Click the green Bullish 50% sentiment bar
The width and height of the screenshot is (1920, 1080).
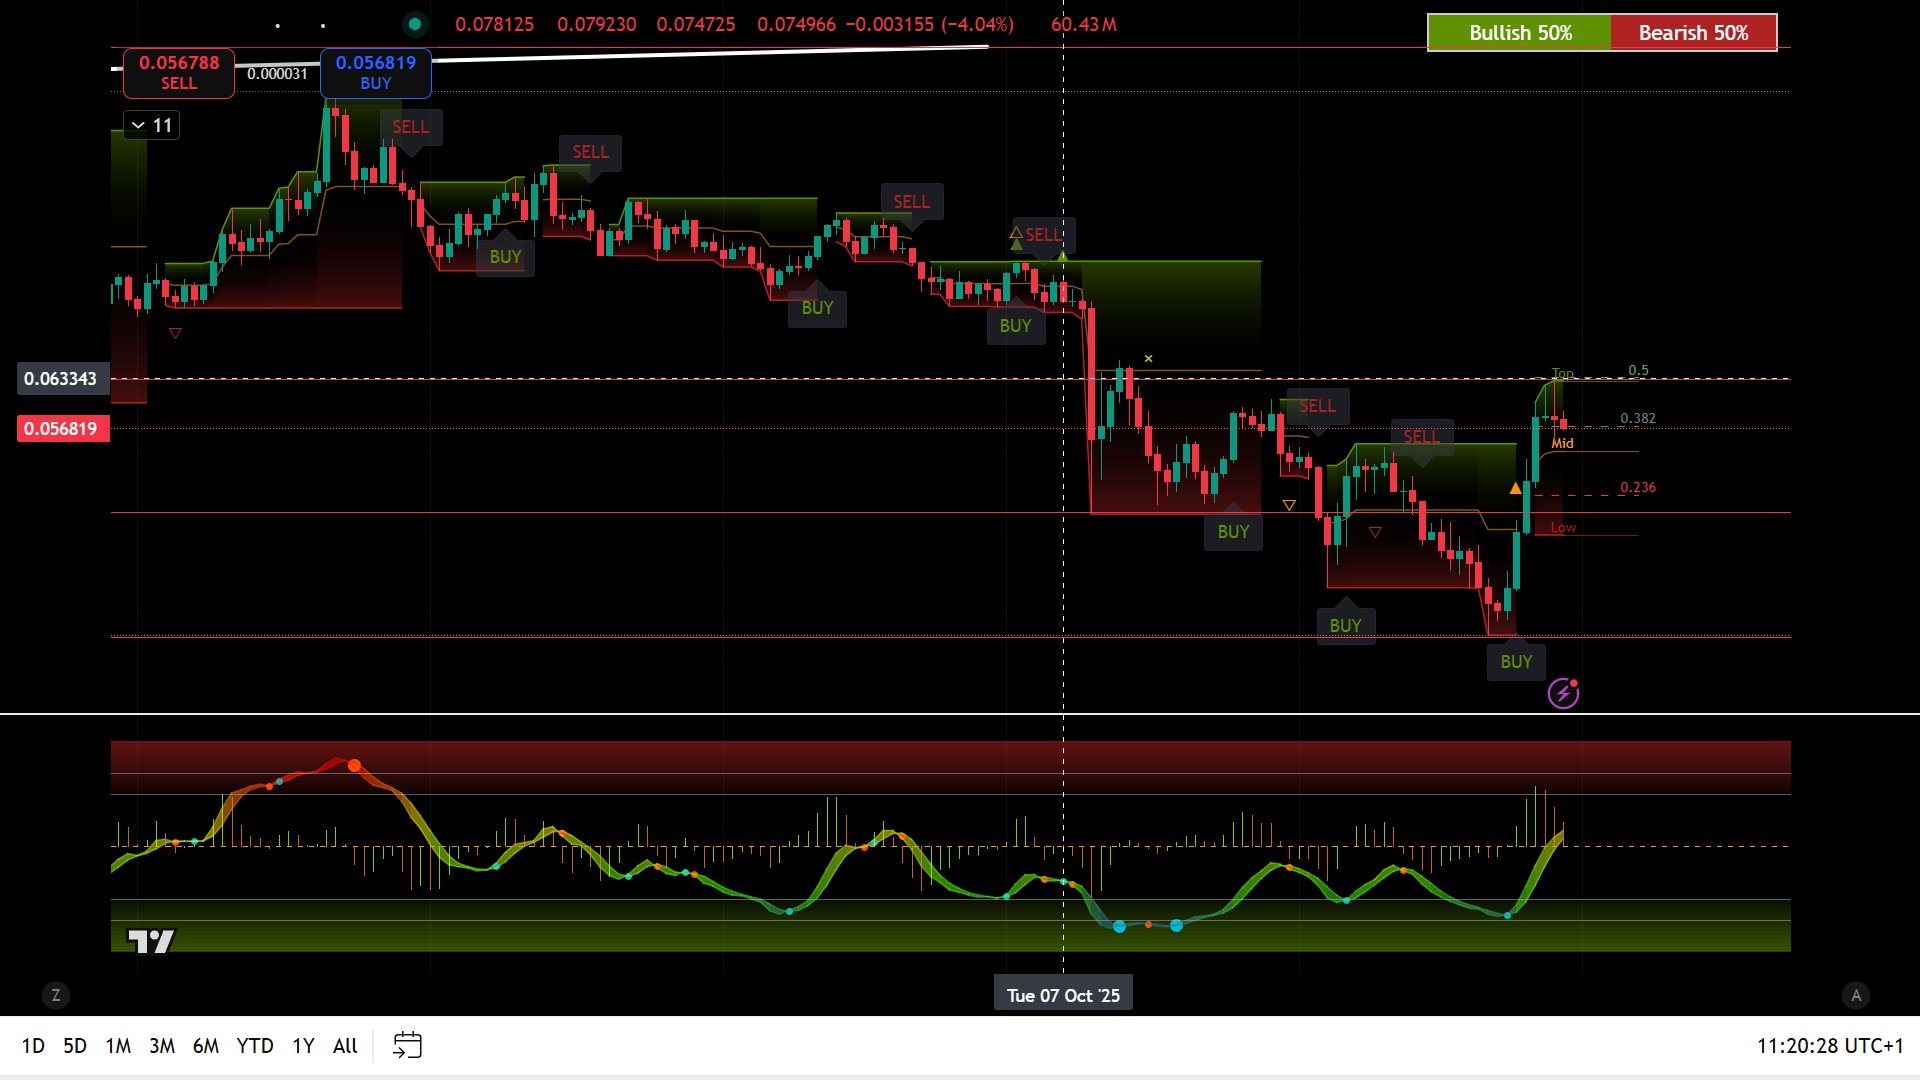(x=1519, y=33)
